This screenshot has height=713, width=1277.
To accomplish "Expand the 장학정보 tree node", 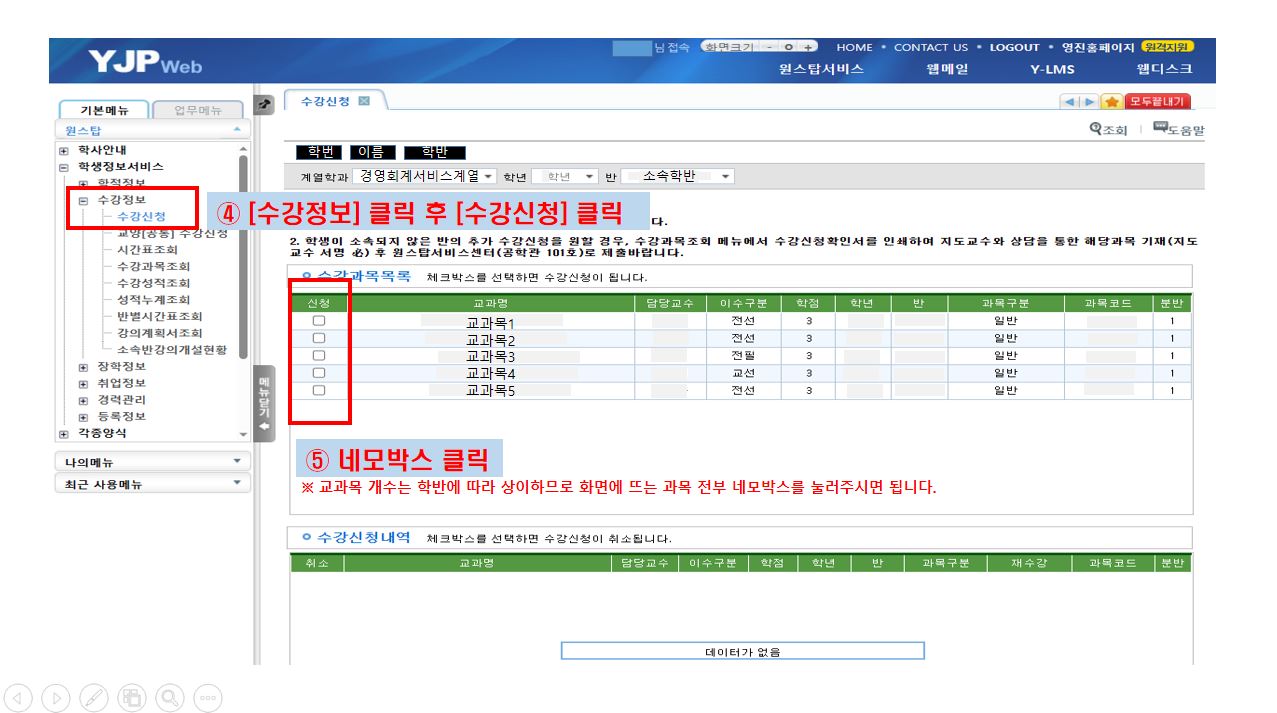I will [83, 367].
